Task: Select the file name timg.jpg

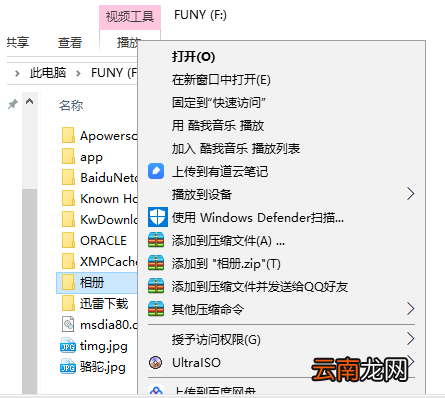Action: 104,346
